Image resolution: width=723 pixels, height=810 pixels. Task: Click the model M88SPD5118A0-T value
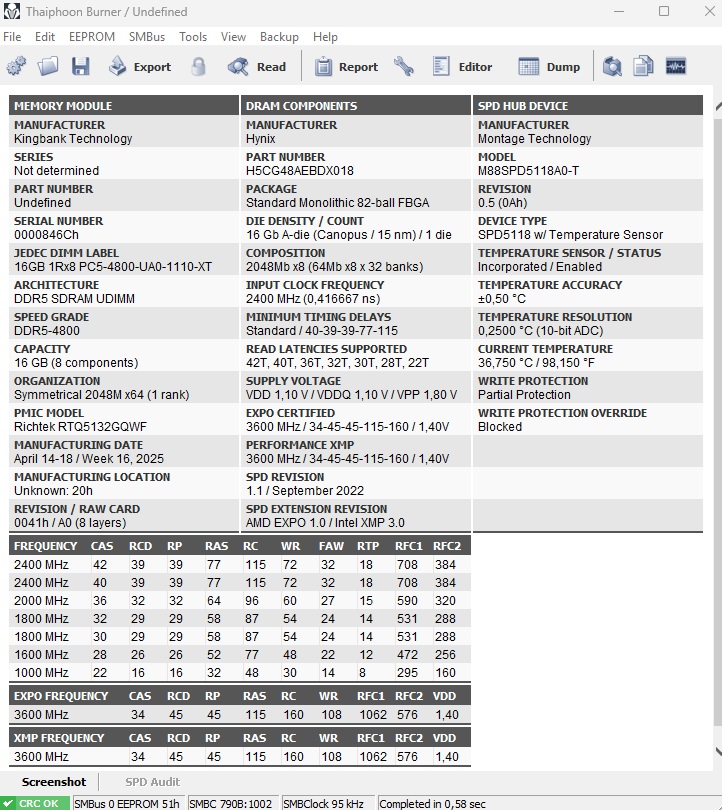[528, 171]
